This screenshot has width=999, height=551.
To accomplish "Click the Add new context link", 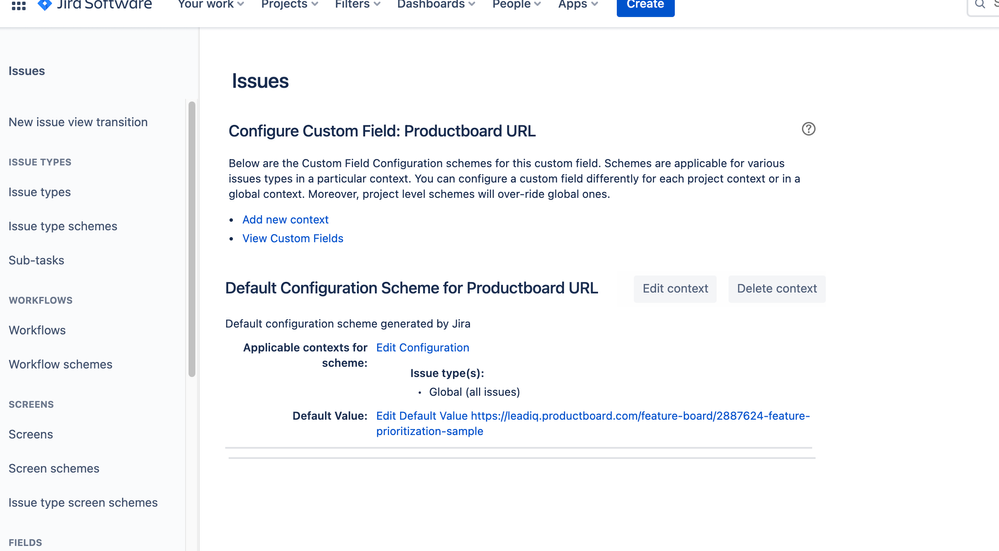I will pyautogui.click(x=285, y=220).
